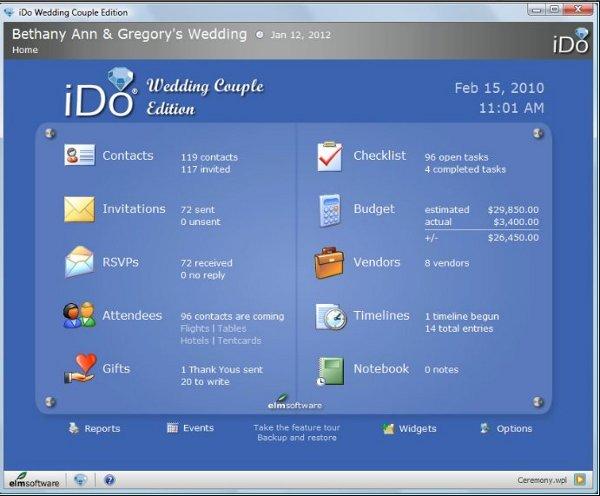Click the Invitations envelope icon

[x=78, y=210]
